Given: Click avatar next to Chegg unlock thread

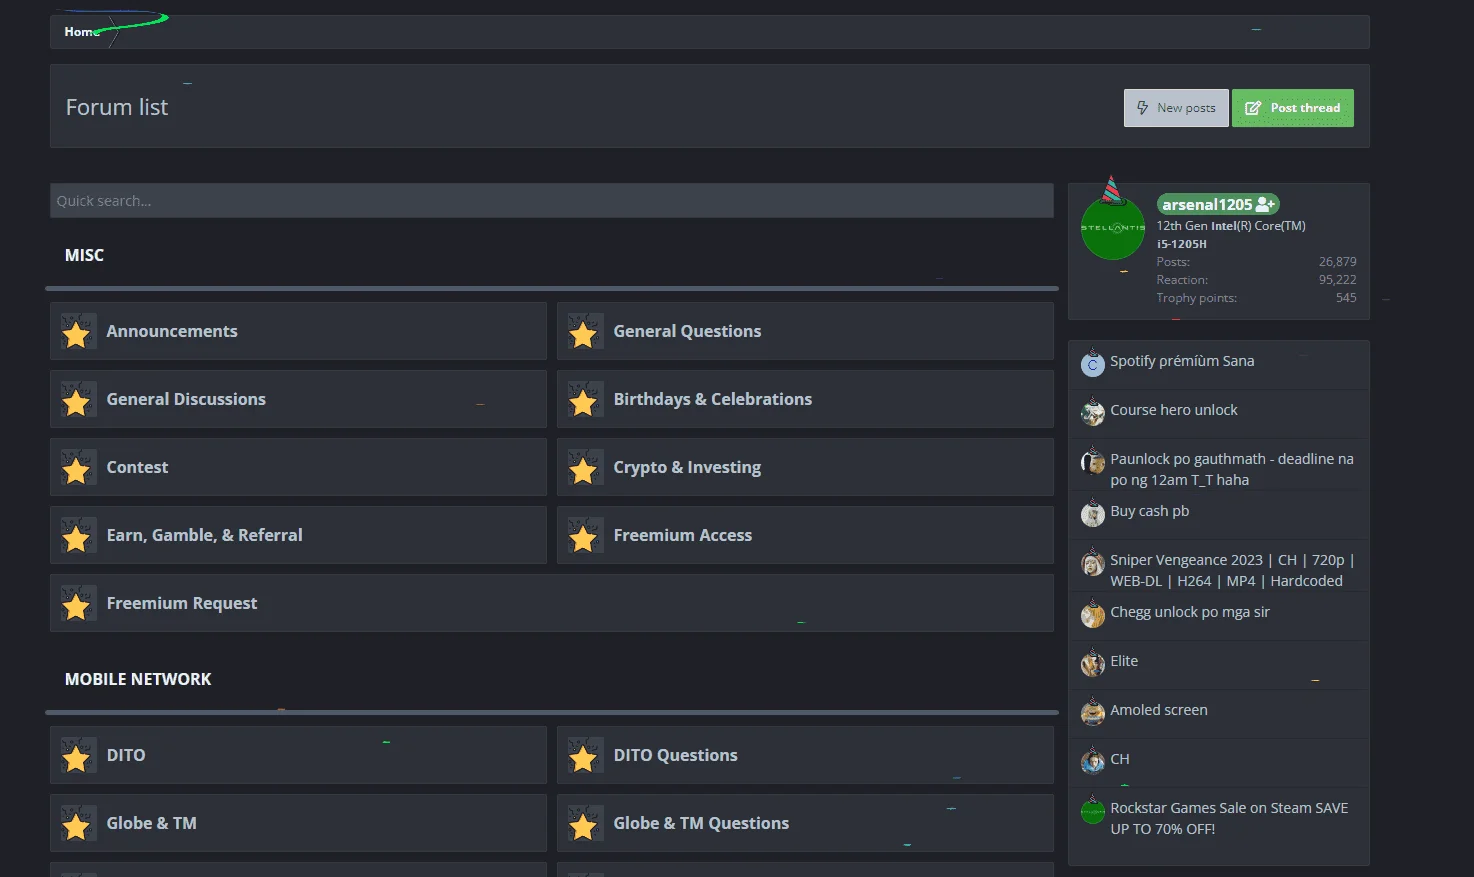Looking at the screenshot, I should pyautogui.click(x=1093, y=615).
